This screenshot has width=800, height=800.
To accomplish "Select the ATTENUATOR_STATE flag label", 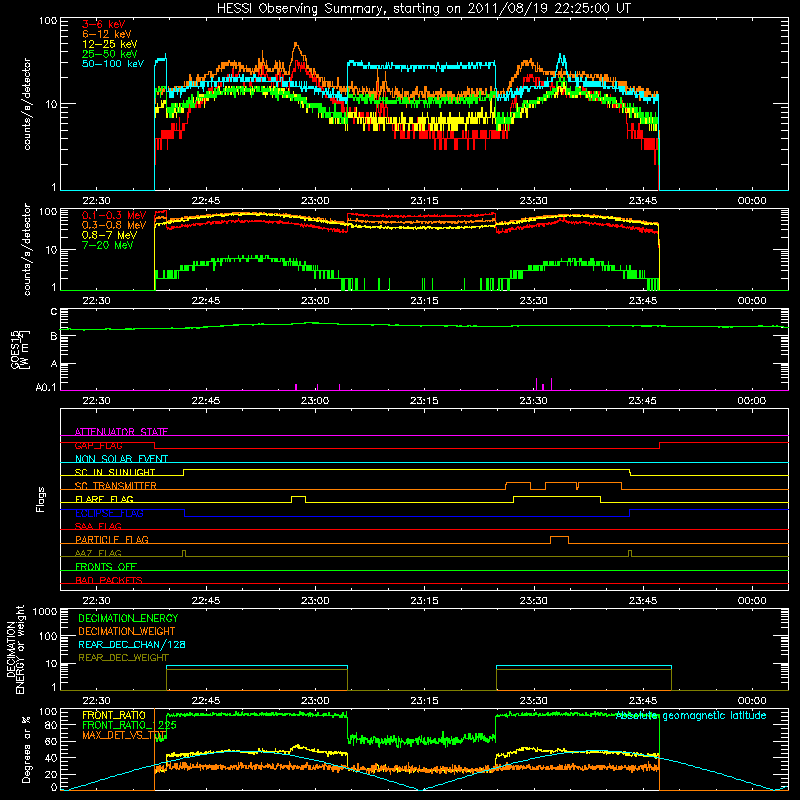I will tap(121, 432).
